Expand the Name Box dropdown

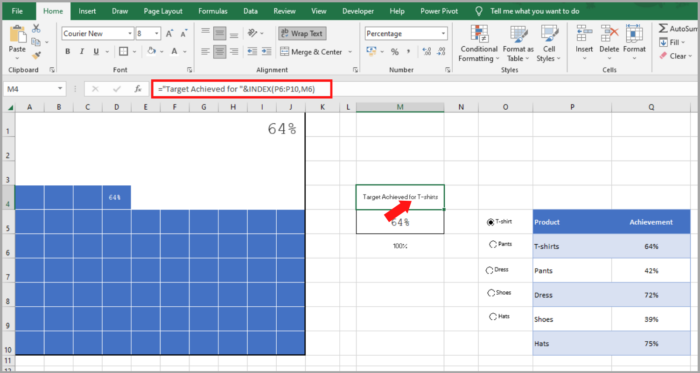click(60, 89)
